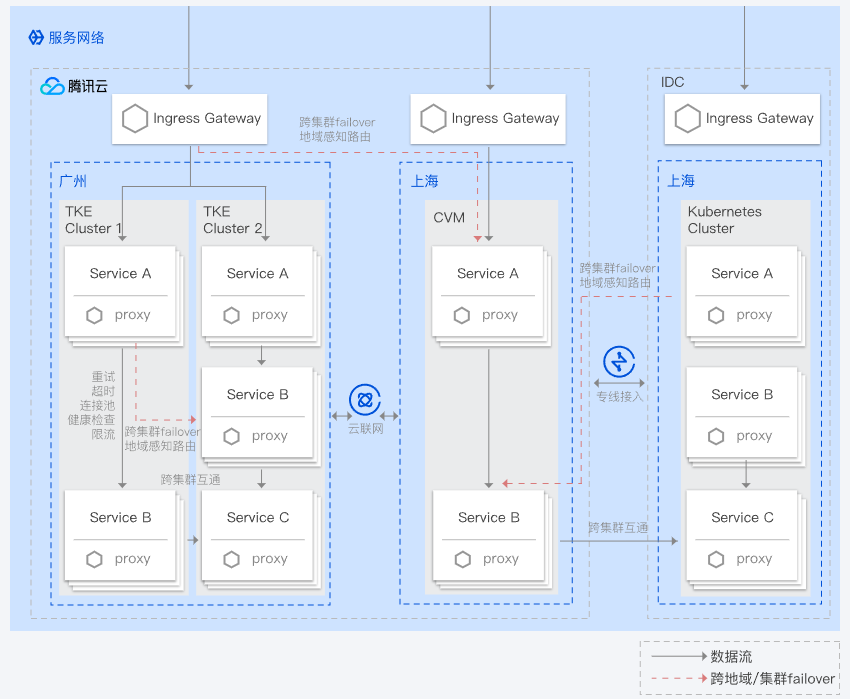Click proxy hexagon in Kubernetes Cluster Service C
The image size is (850, 699).
click(716, 559)
